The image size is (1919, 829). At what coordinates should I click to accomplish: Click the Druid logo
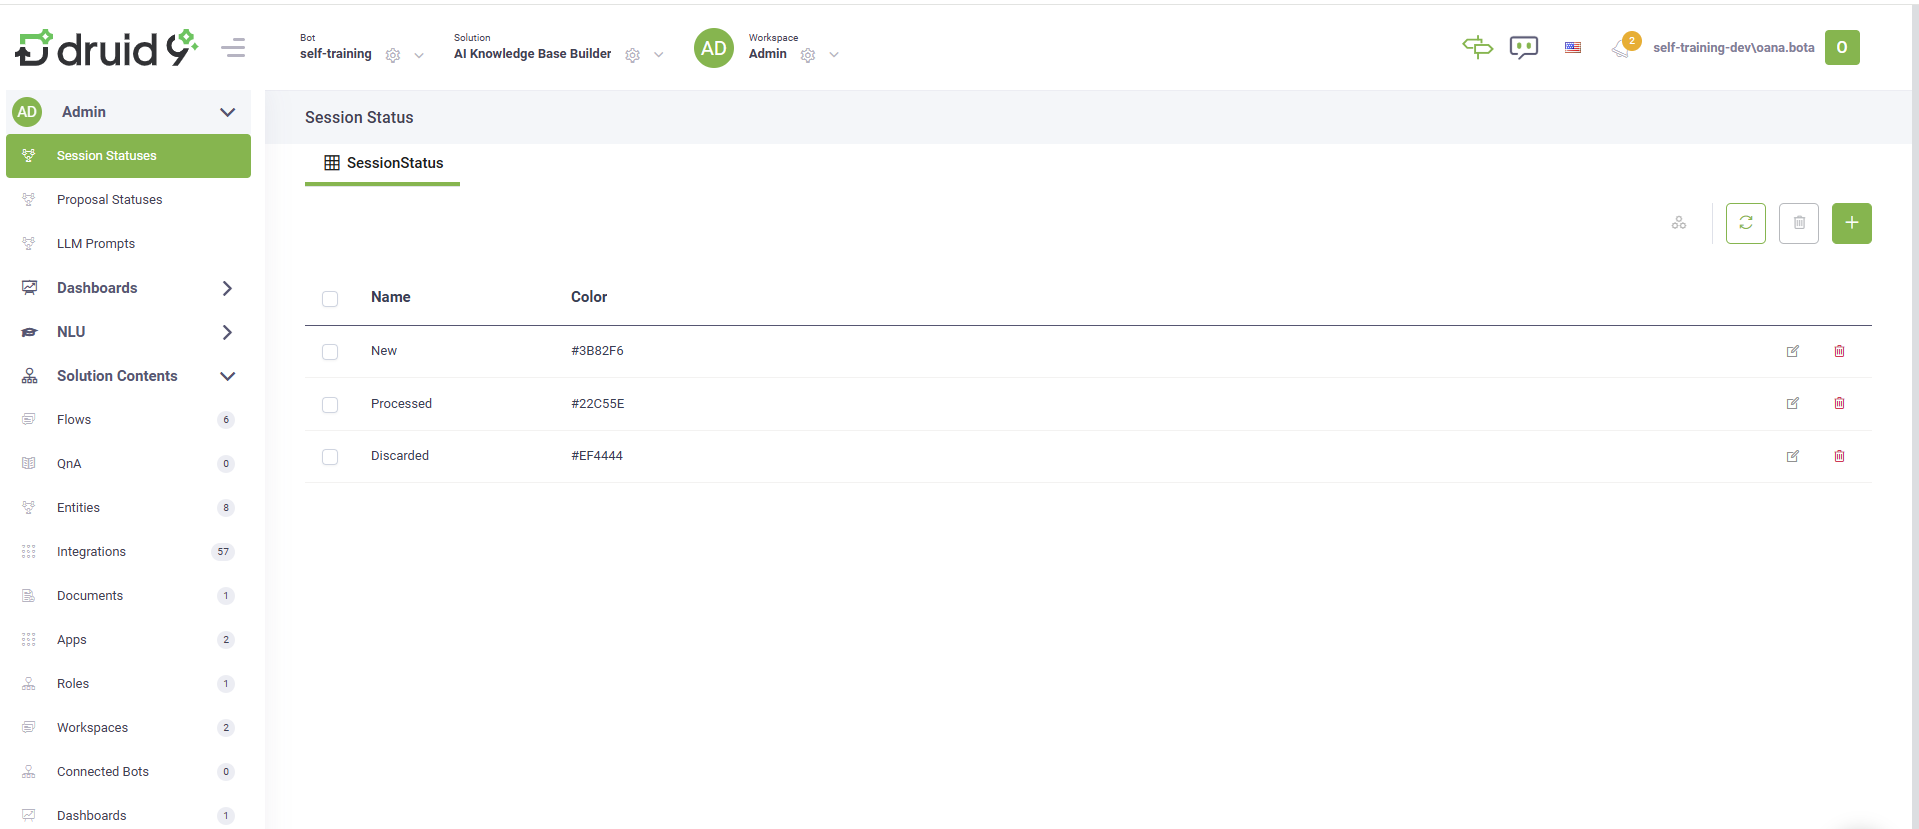click(x=106, y=48)
